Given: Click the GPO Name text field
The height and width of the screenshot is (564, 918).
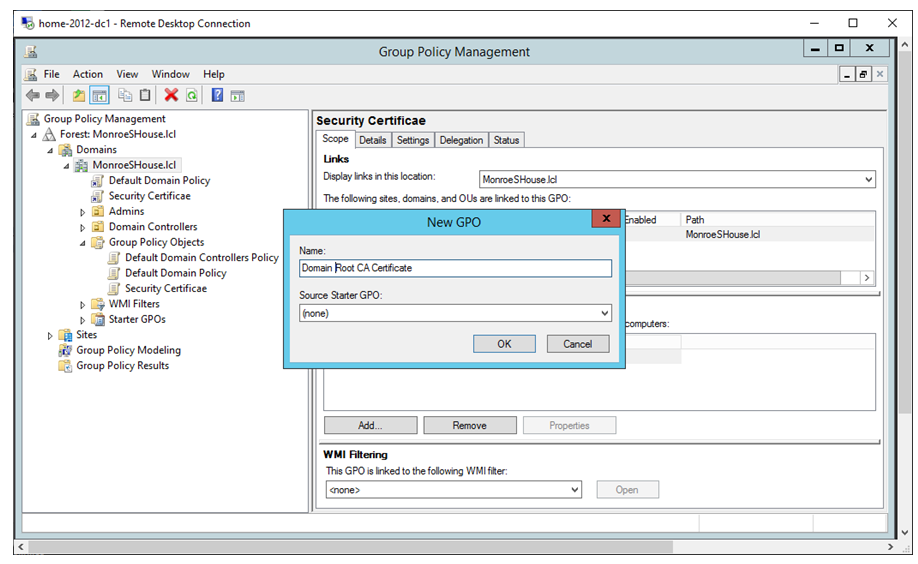Looking at the screenshot, I should point(455,268).
